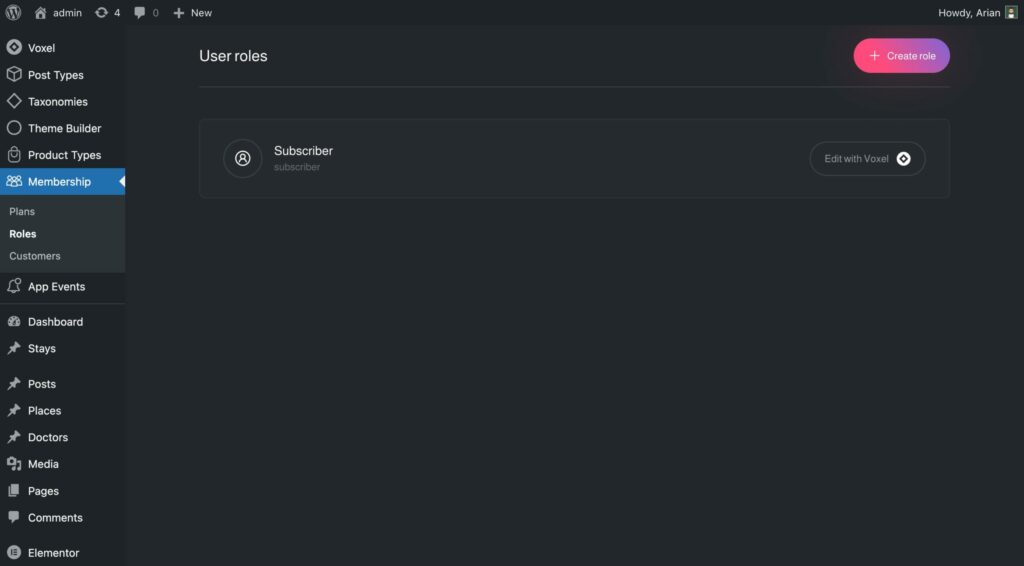Click the App Events bell icon
Viewport: 1024px width, 566px height.
pos(14,287)
